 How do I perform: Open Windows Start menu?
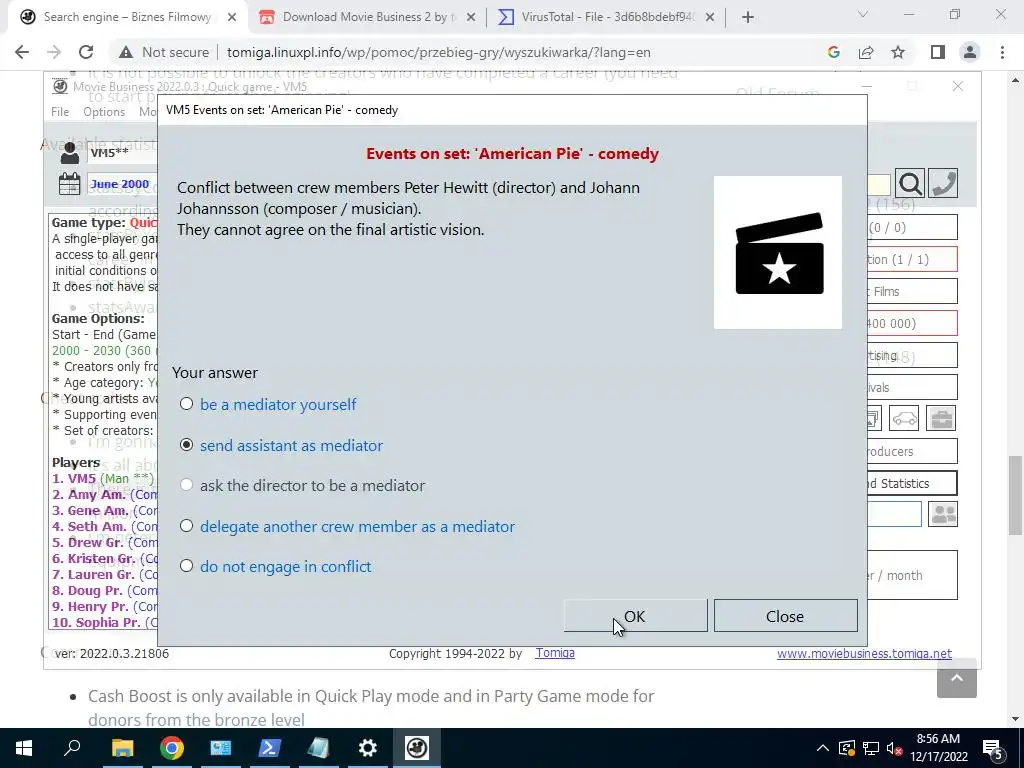pyautogui.click(x=24, y=748)
